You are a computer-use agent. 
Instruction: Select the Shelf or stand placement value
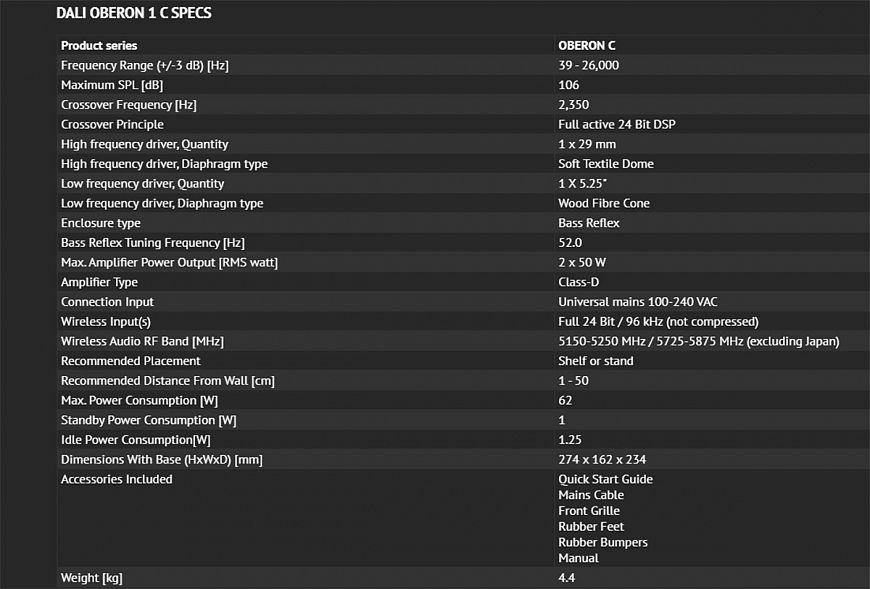tap(596, 361)
